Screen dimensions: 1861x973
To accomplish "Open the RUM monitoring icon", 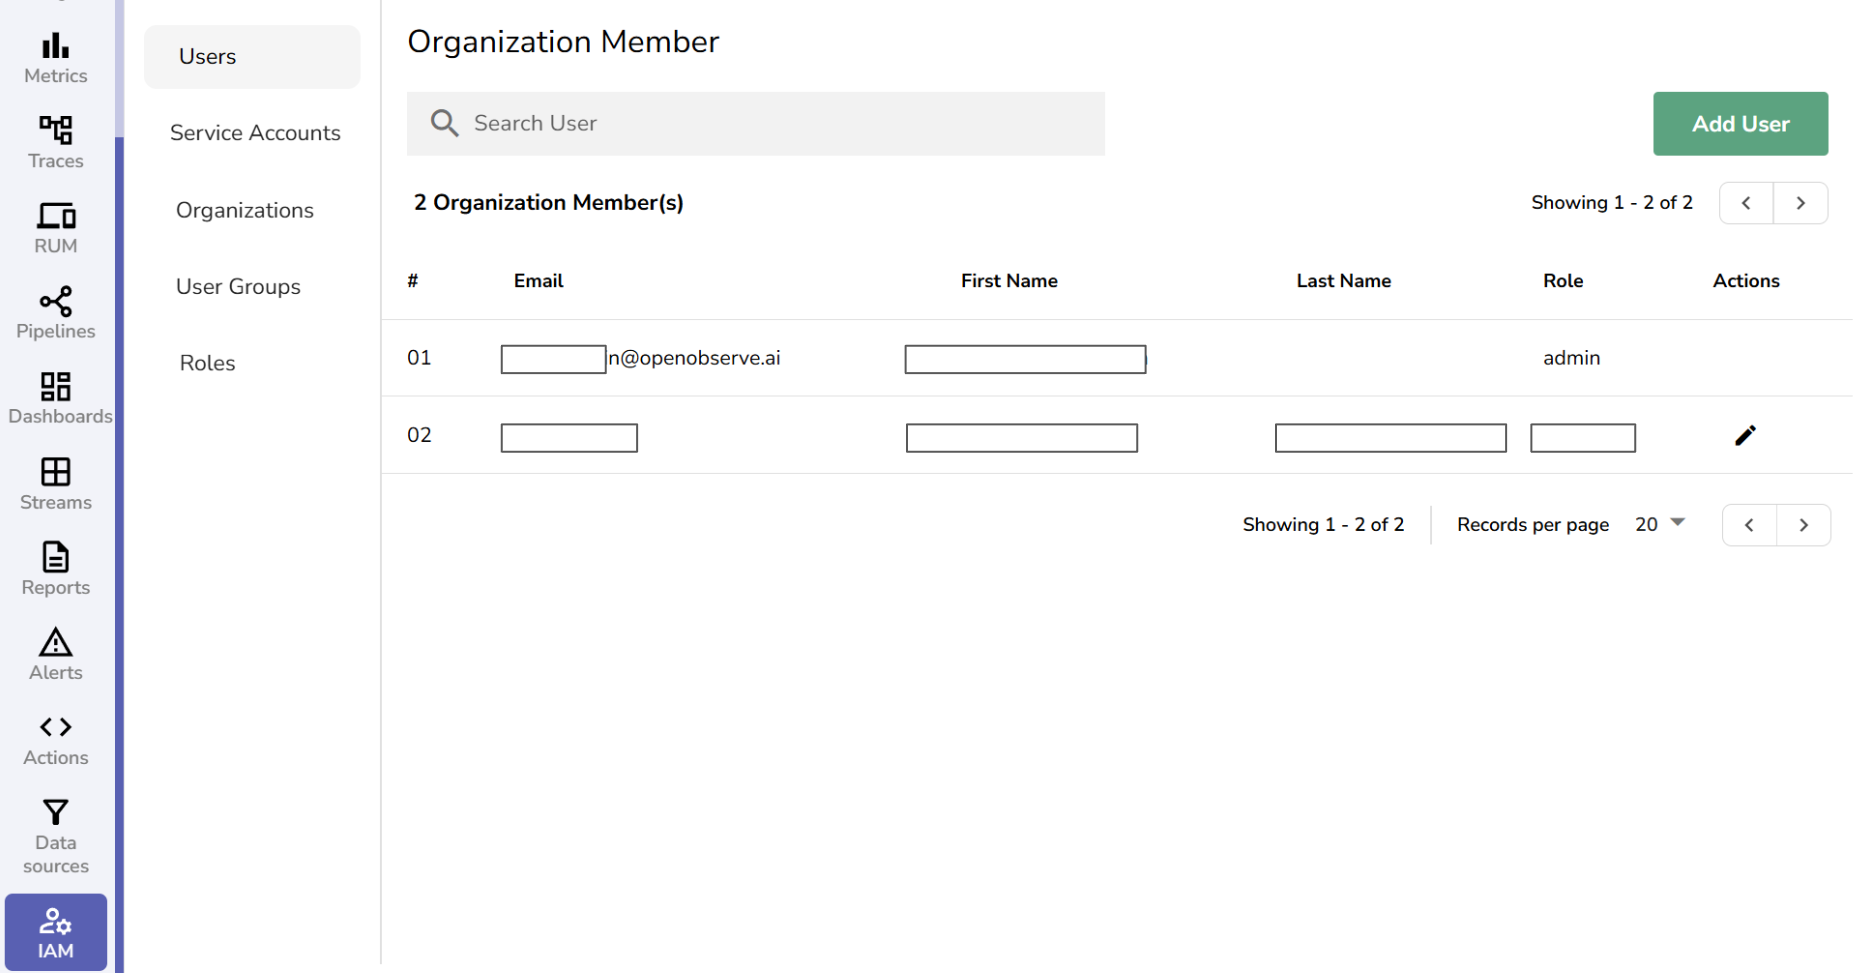I will click(x=56, y=216).
